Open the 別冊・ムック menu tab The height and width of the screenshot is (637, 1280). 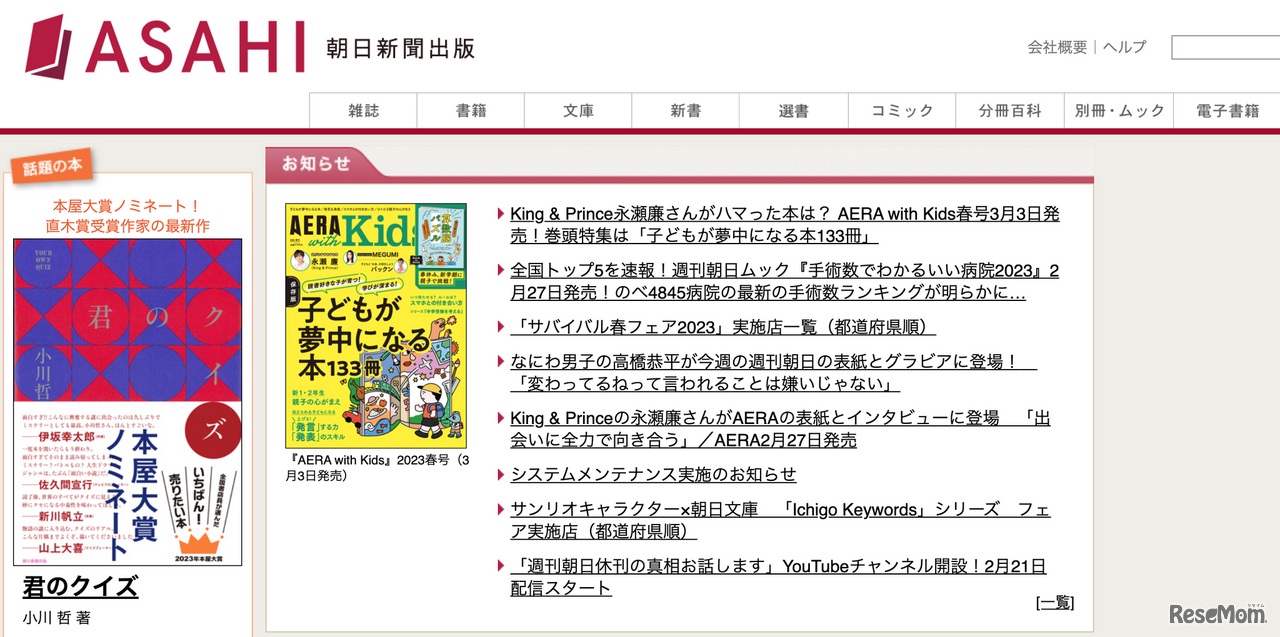tap(1119, 111)
